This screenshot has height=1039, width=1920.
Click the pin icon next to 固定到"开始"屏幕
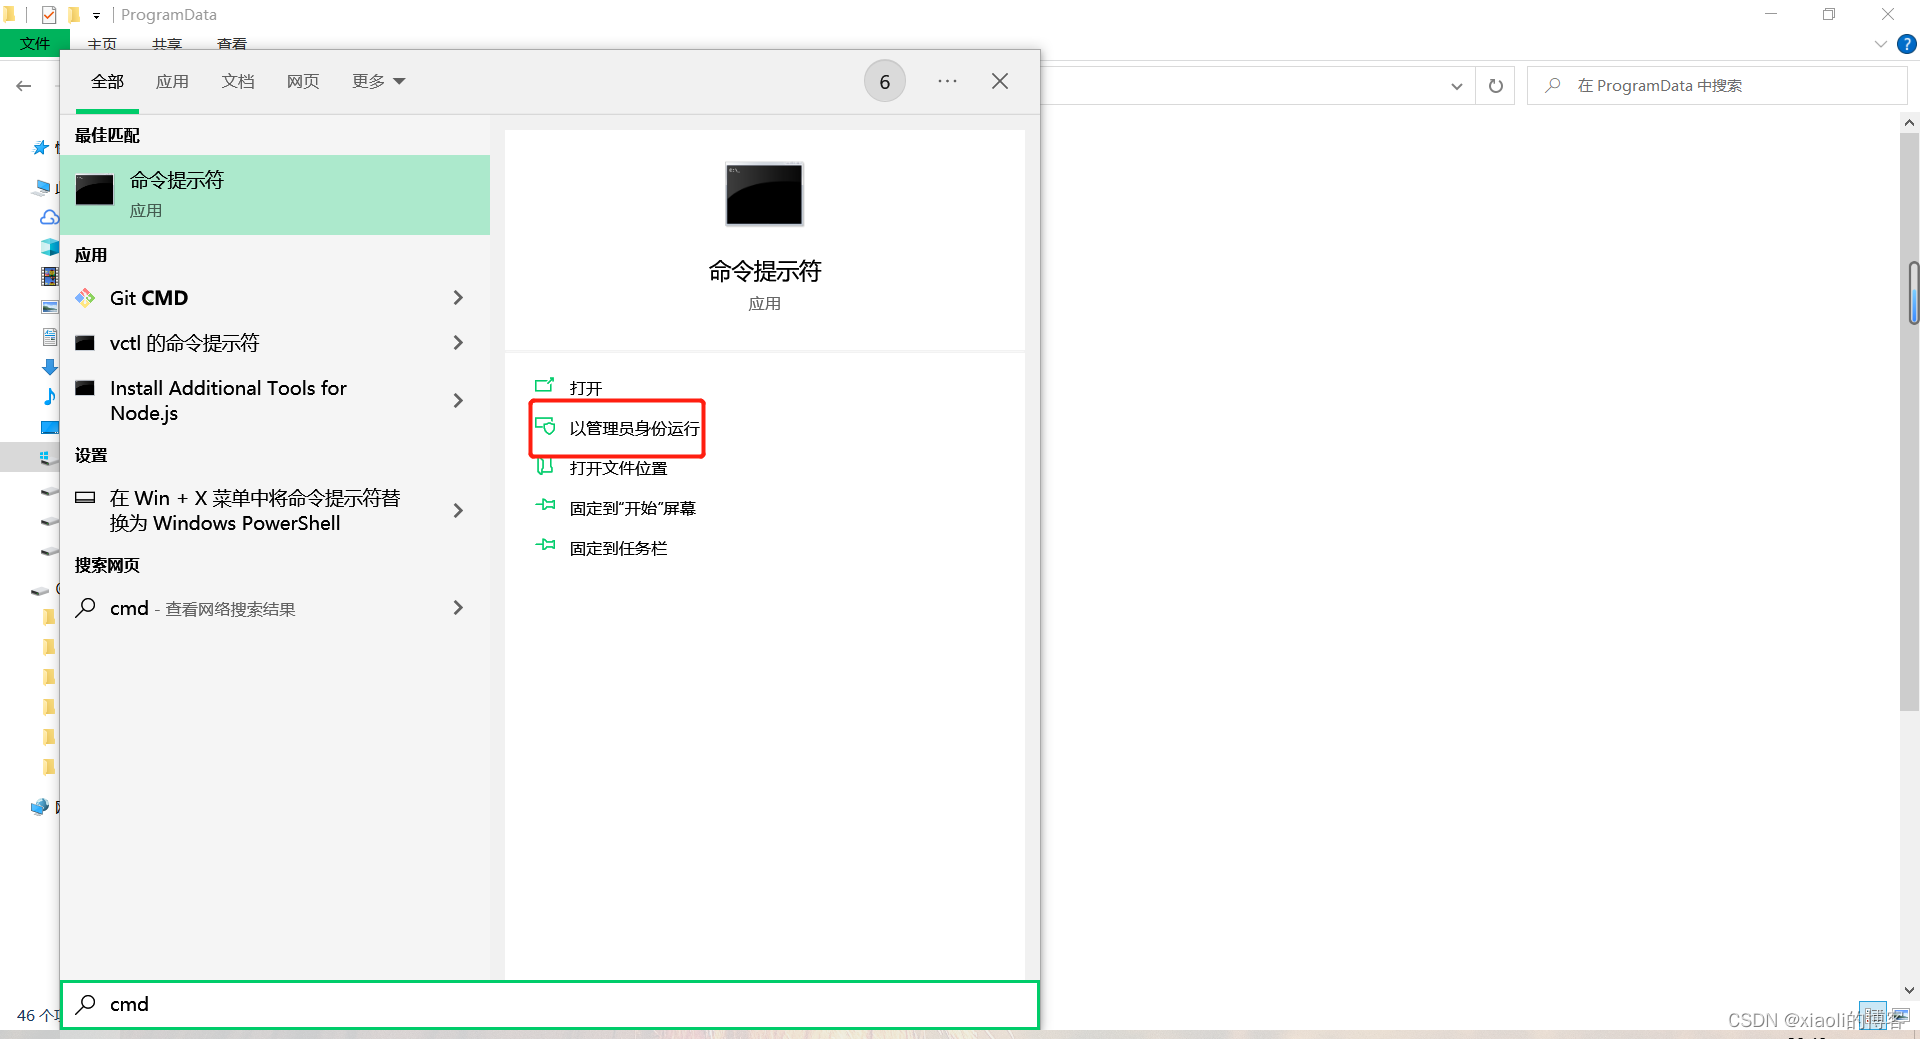coord(545,505)
